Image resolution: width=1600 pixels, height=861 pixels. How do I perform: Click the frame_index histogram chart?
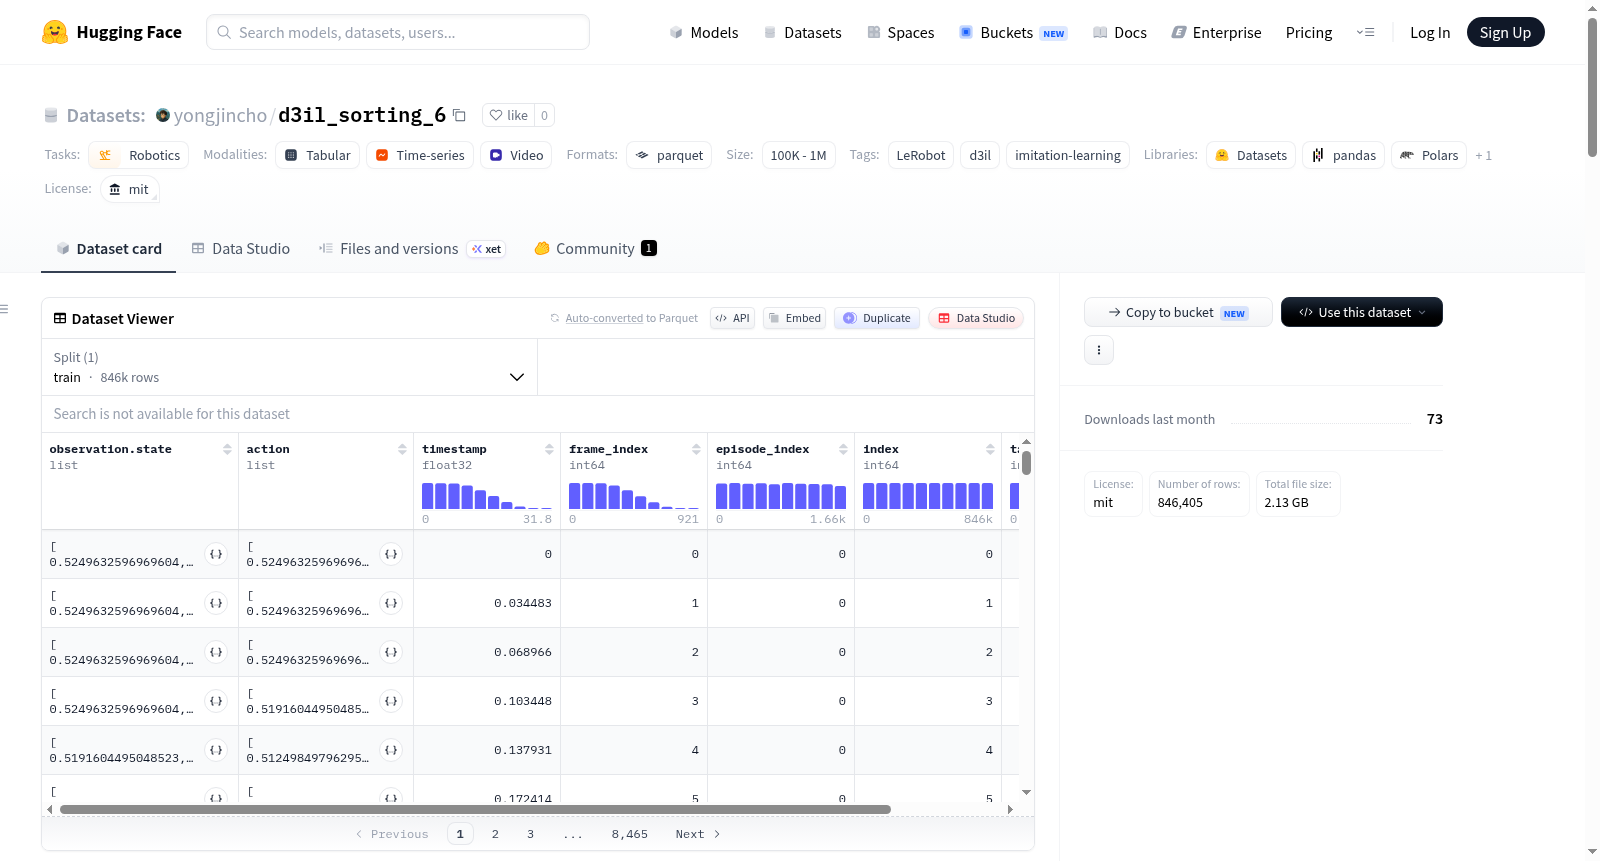634,496
